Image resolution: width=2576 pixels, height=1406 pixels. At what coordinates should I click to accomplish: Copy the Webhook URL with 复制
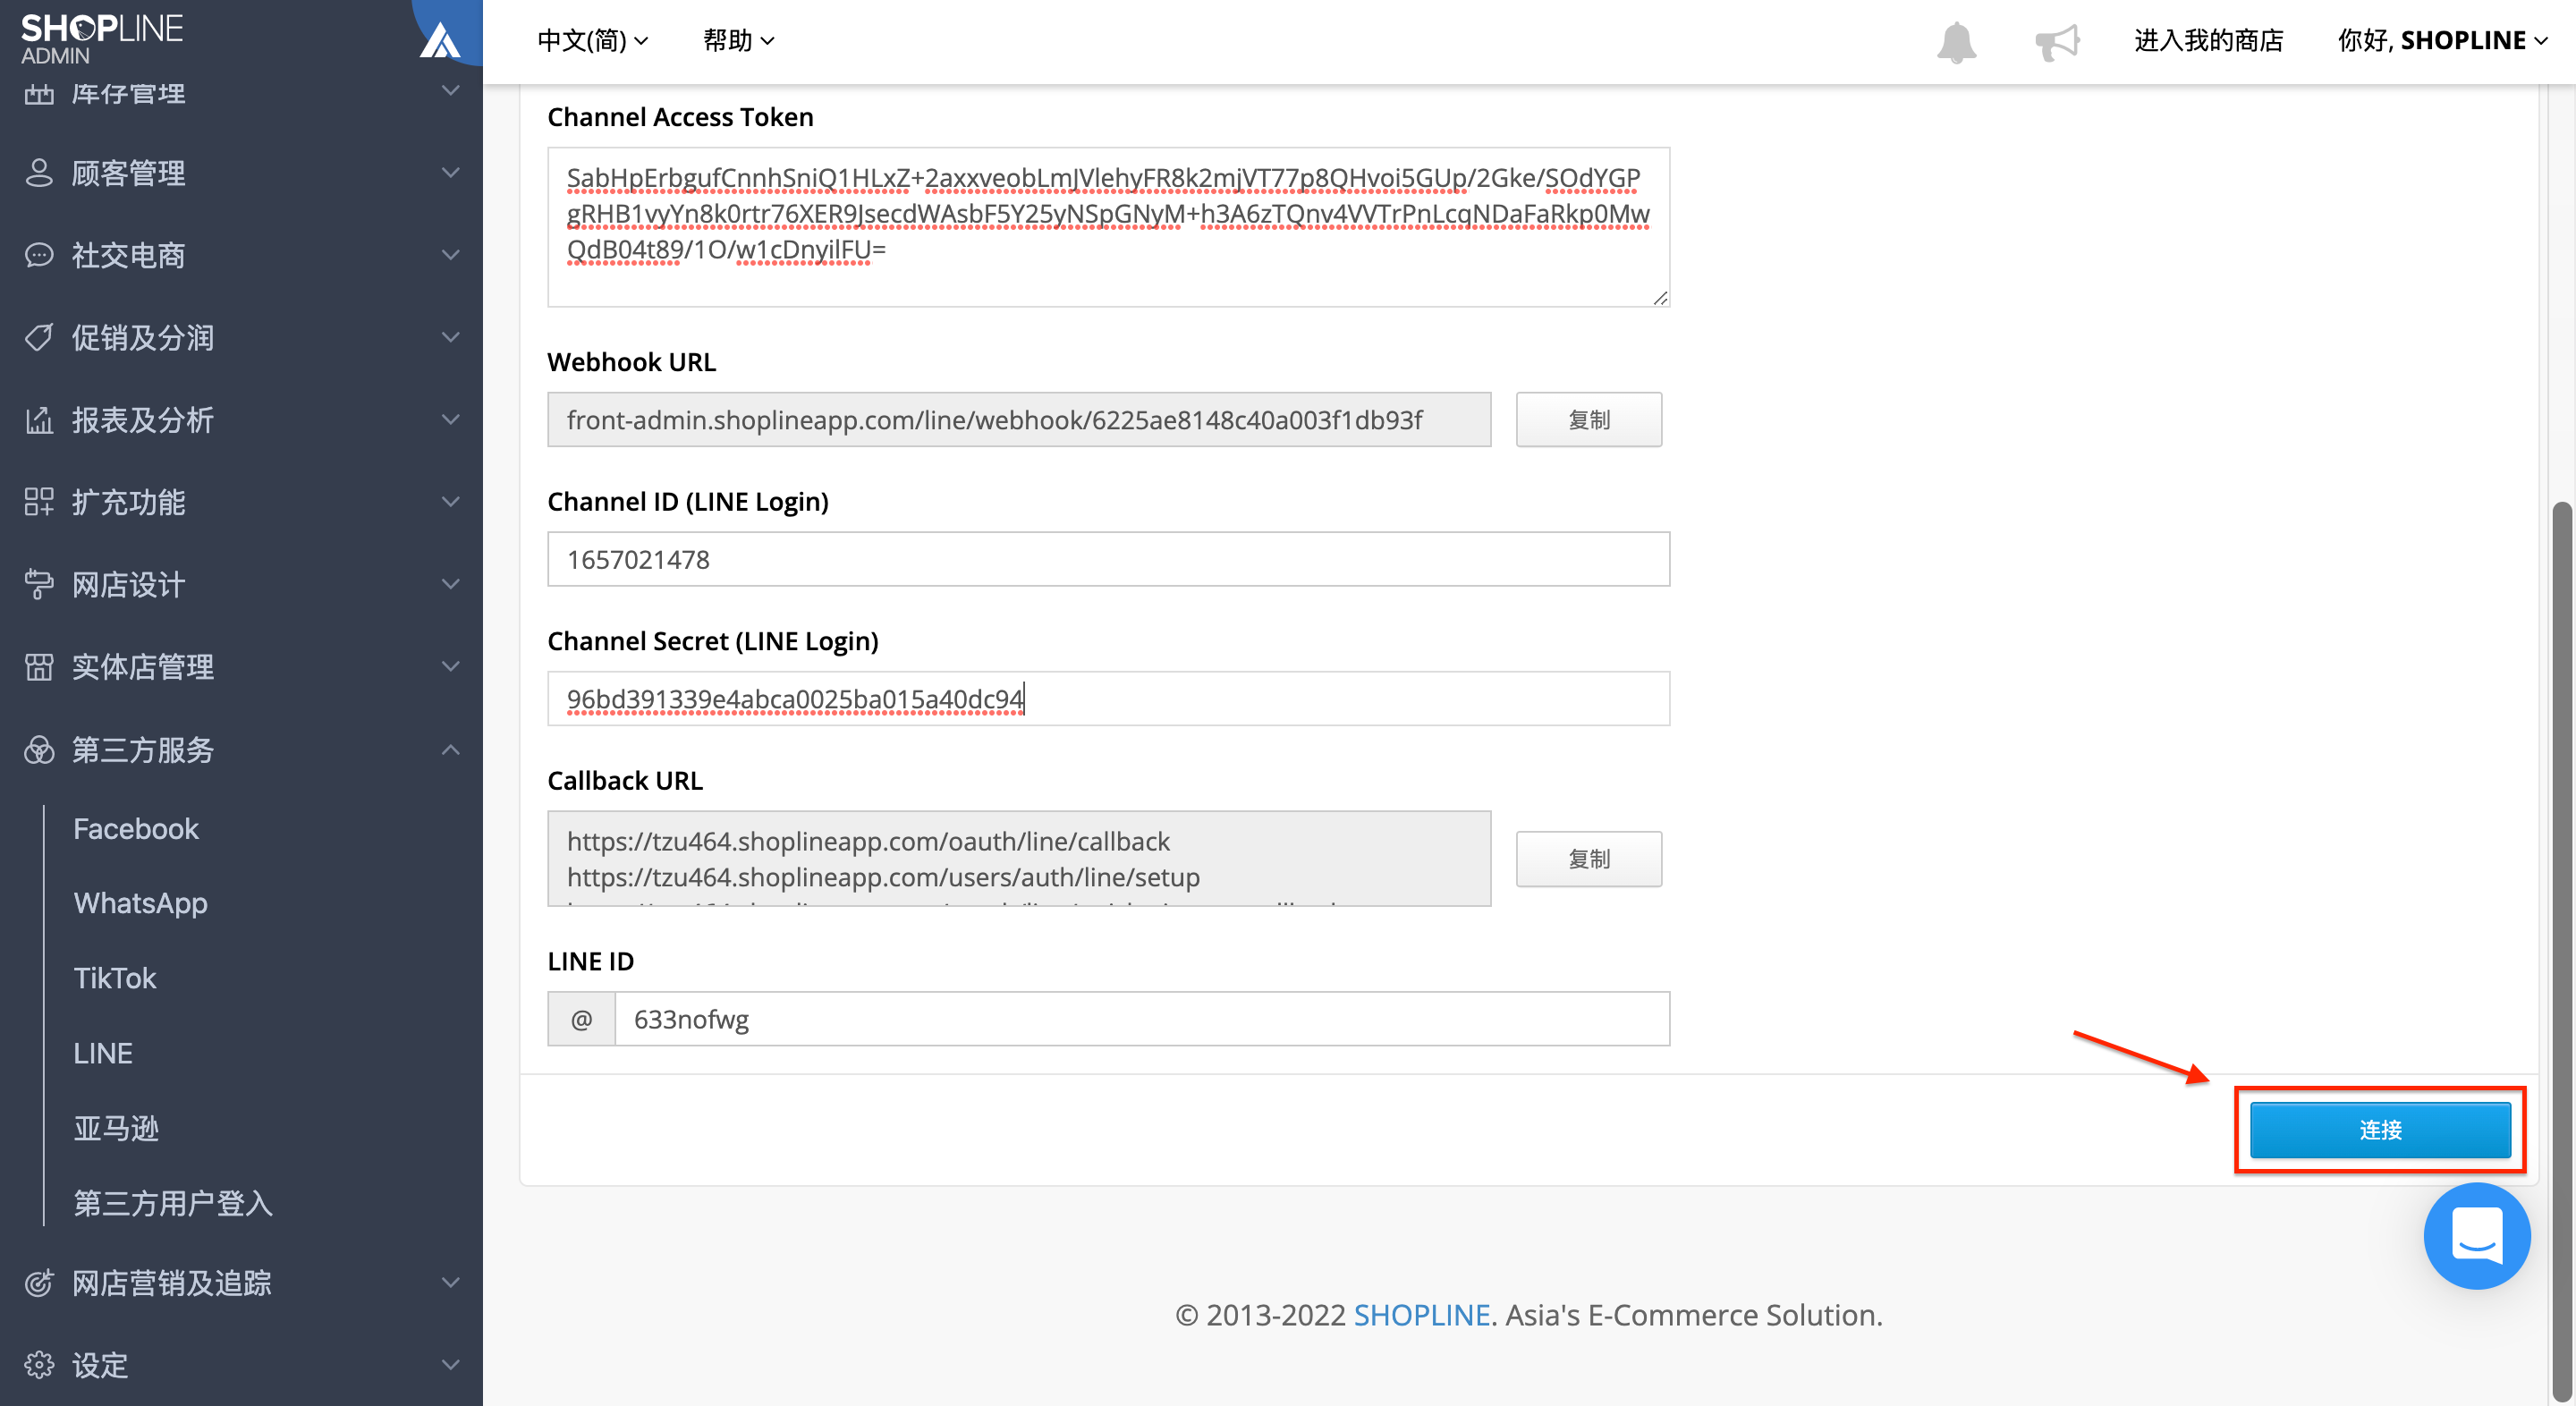pyautogui.click(x=1589, y=420)
